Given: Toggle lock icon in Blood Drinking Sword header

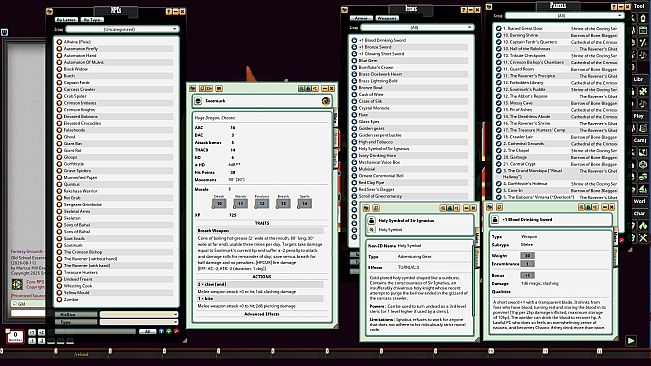Looking at the screenshot, I should (x=588, y=207).
